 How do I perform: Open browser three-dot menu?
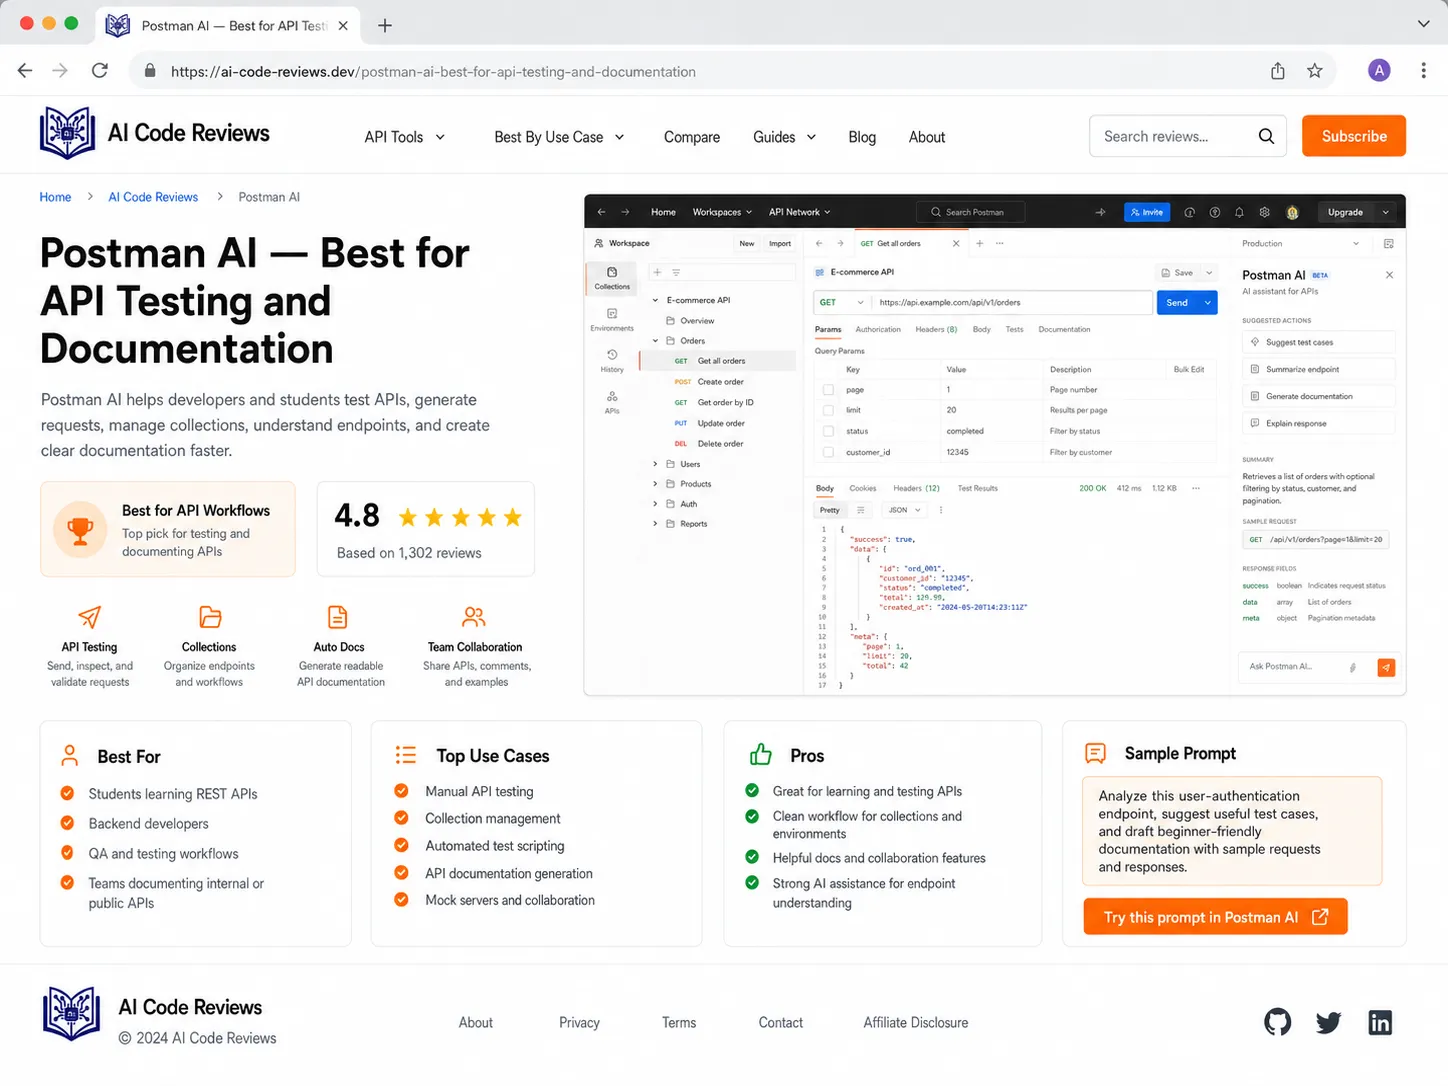[x=1423, y=70]
